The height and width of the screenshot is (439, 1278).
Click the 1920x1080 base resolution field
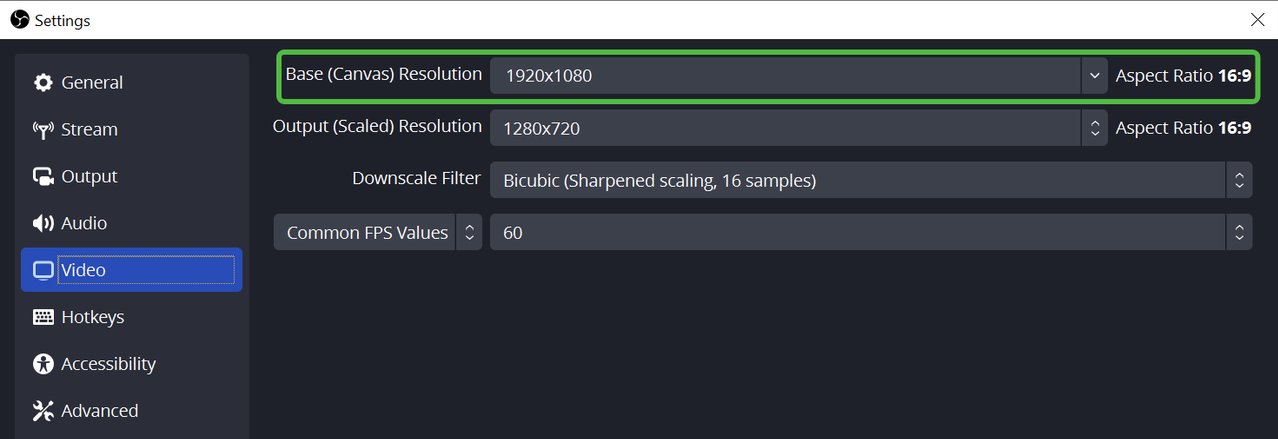click(x=785, y=75)
